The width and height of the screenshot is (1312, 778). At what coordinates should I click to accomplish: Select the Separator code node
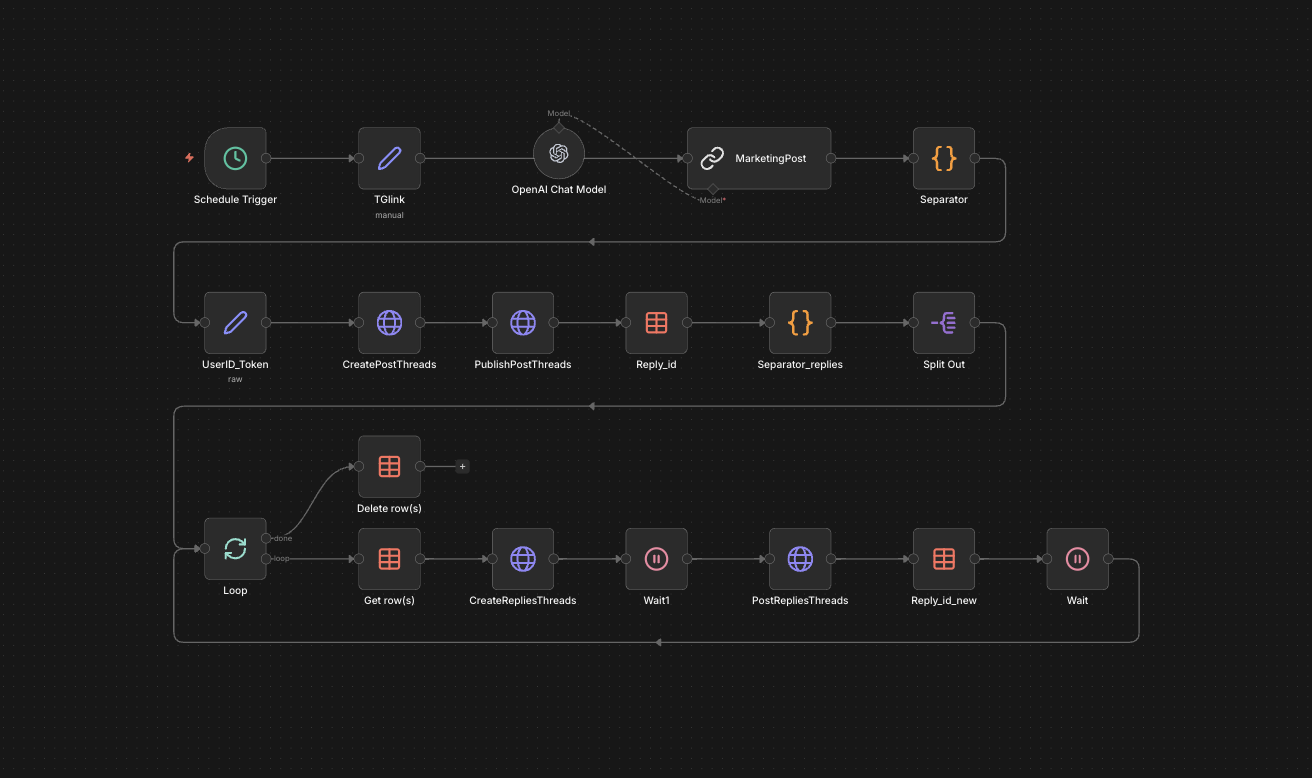click(x=943, y=158)
